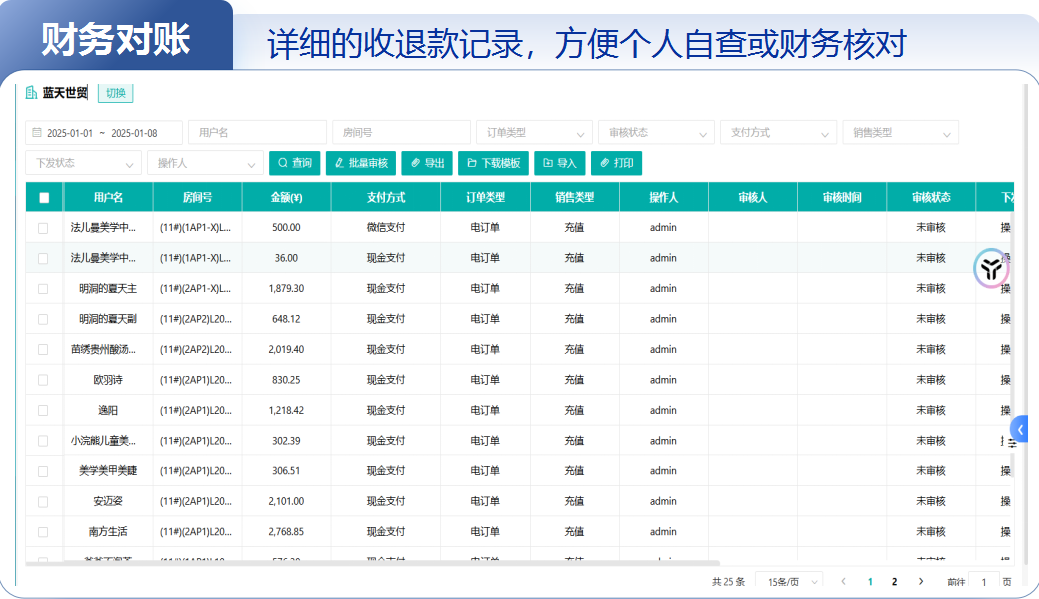Toggle the select-all checkbox in the table header
Screen dimensions: 1039x599
point(43,197)
